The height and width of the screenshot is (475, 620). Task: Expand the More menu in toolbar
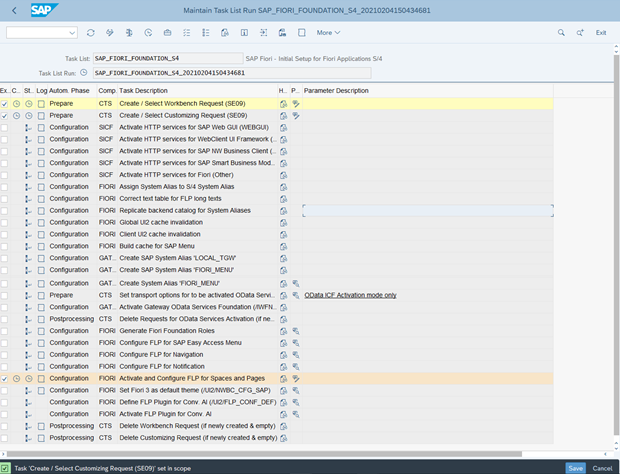328,33
